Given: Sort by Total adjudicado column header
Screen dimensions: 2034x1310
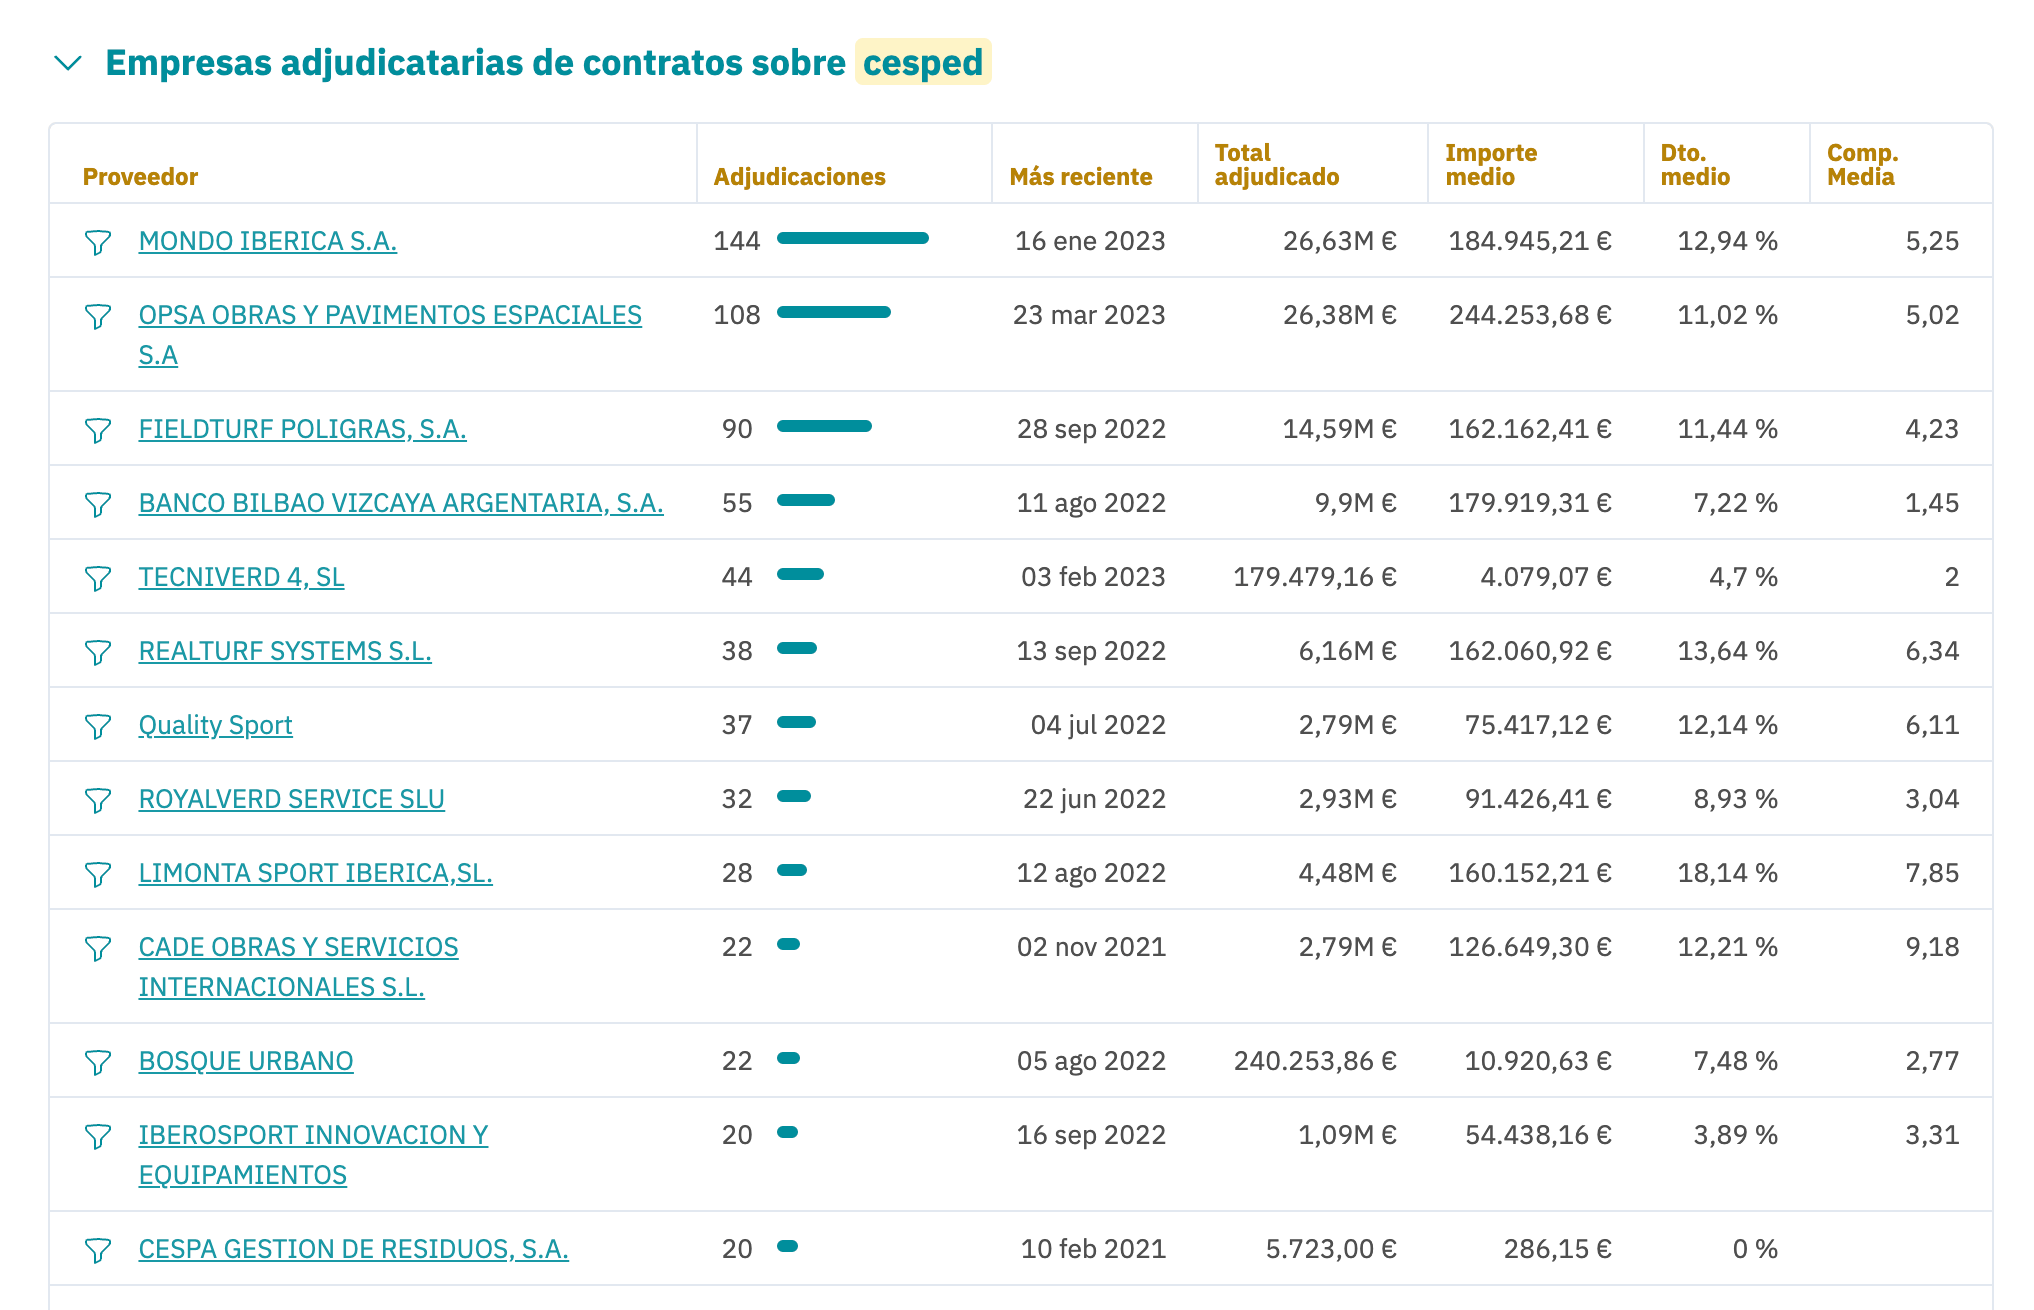Looking at the screenshot, I should click(x=1276, y=165).
